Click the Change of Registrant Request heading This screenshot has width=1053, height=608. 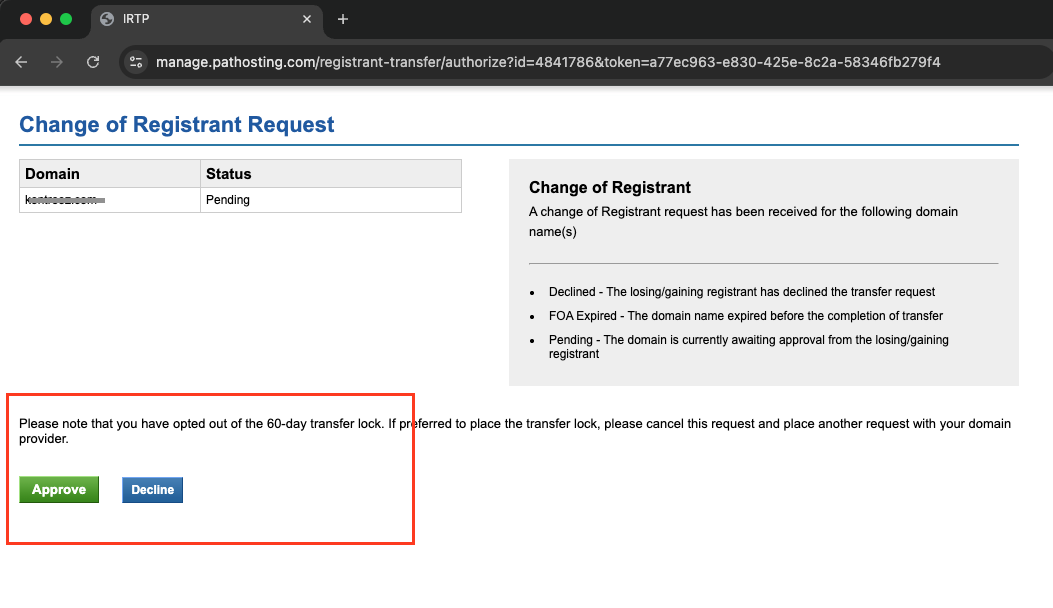(177, 124)
